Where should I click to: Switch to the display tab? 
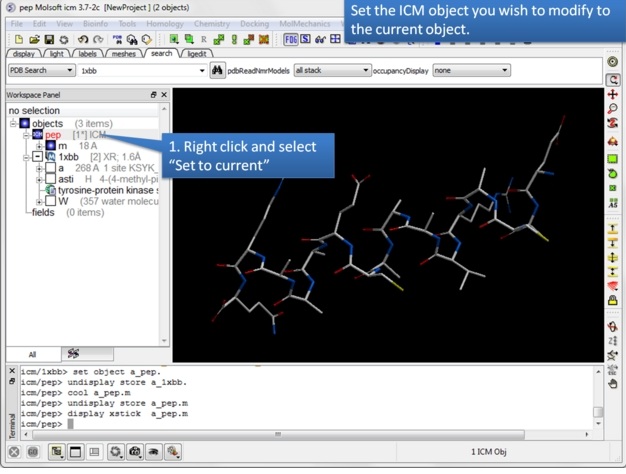coord(24,54)
